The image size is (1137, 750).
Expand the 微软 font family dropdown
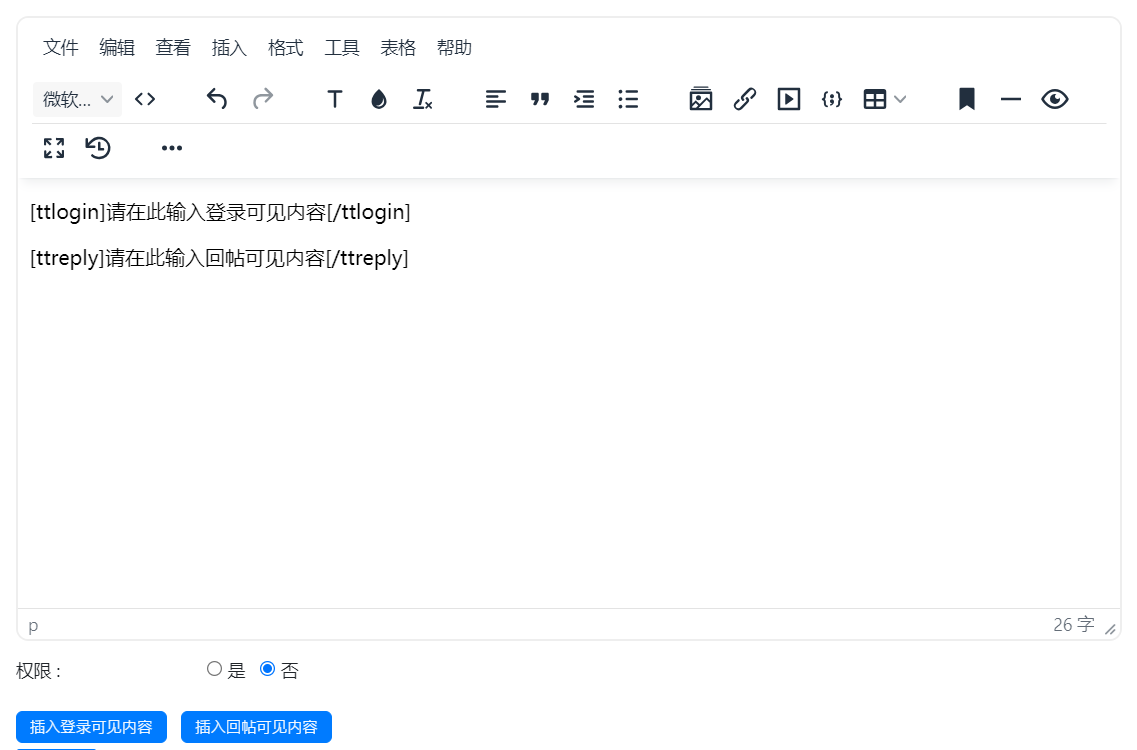(x=78, y=99)
